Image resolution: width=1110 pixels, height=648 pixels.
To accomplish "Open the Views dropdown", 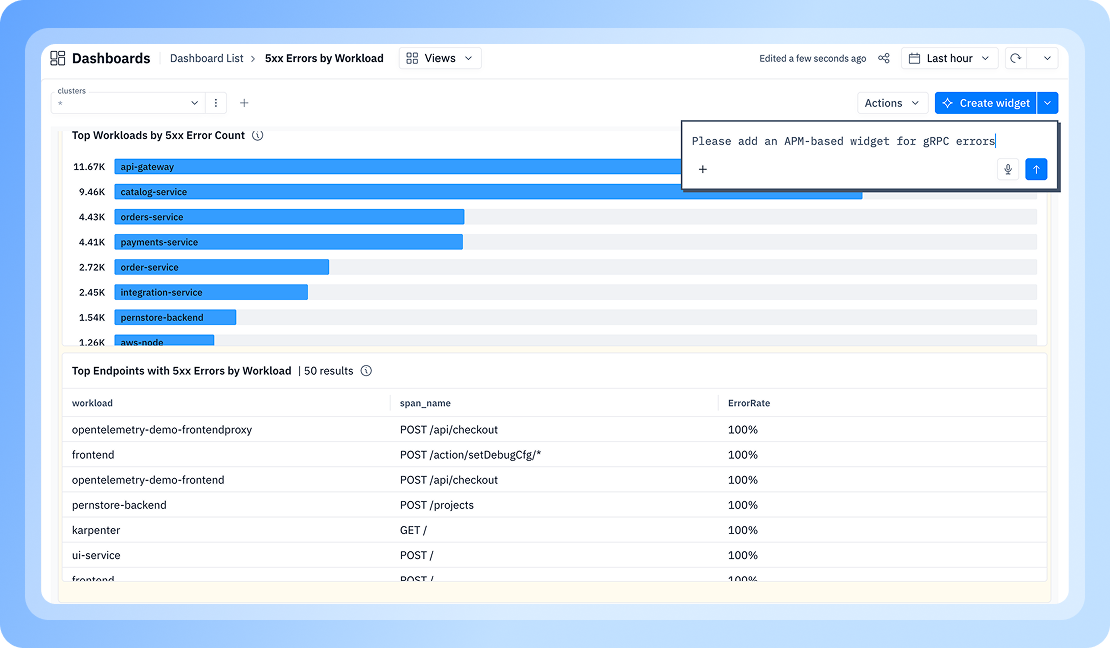I will (440, 58).
